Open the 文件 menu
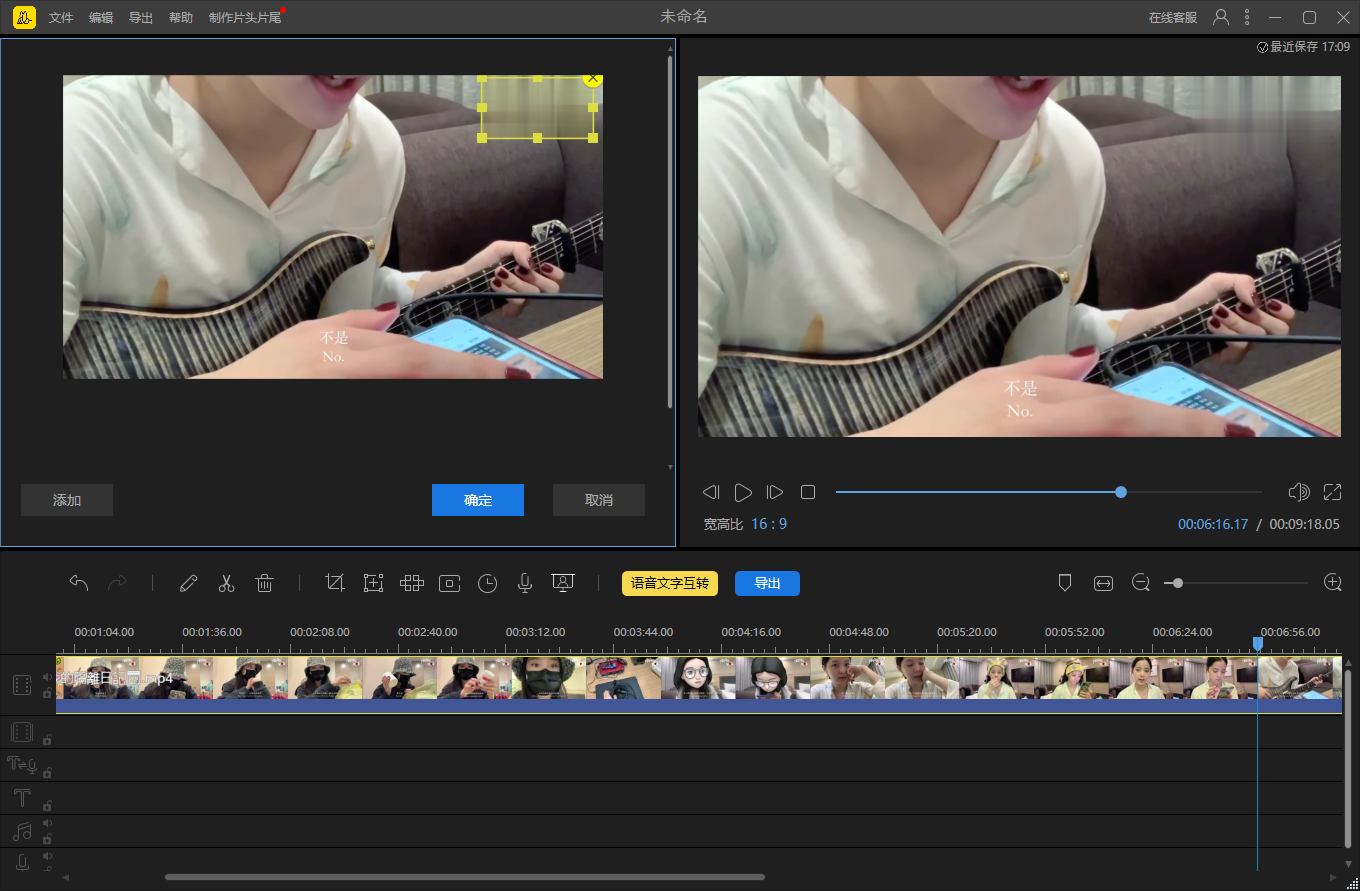Image resolution: width=1360 pixels, height=891 pixels. (x=61, y=18)
